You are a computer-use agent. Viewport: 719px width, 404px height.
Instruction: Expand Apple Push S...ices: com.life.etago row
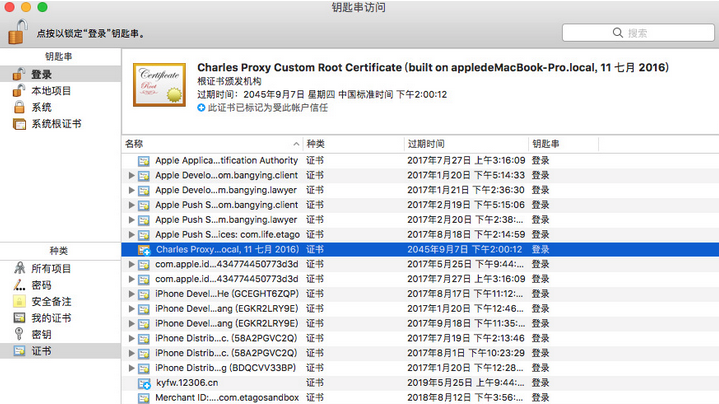click(131, 234)
